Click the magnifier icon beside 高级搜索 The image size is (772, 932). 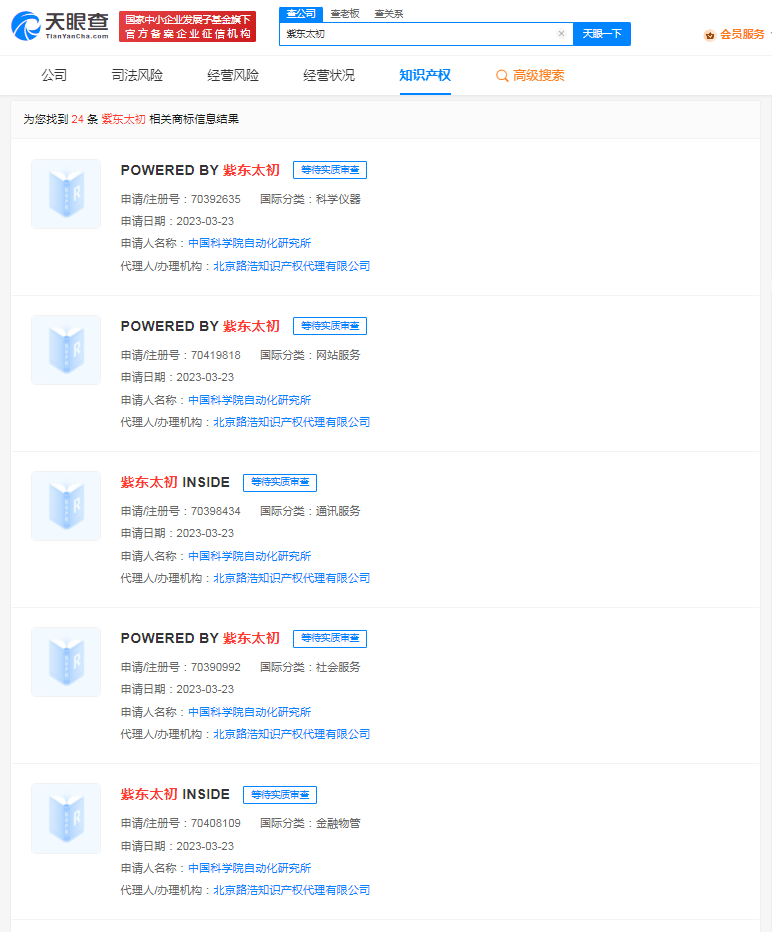502,76
